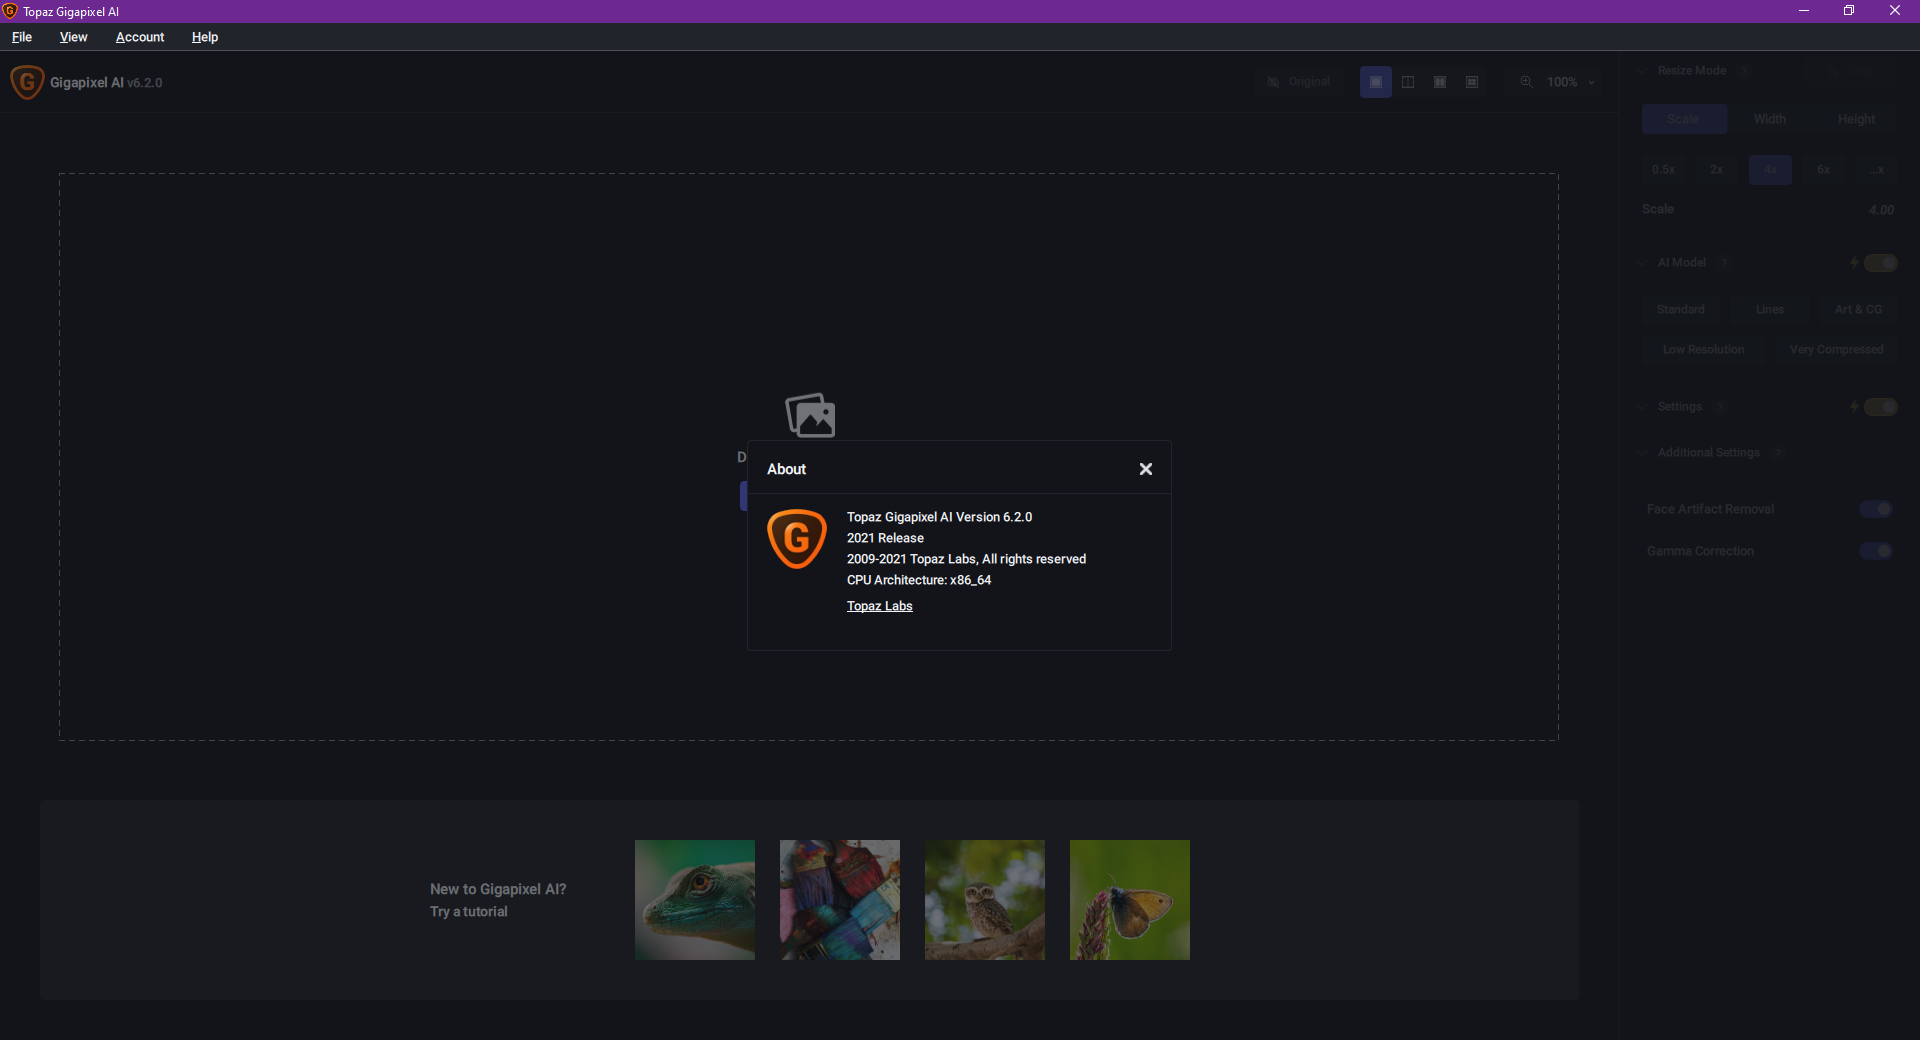Open the Help menu
The height and width of the screenshot is (1040, 1920).
(205, 37)
